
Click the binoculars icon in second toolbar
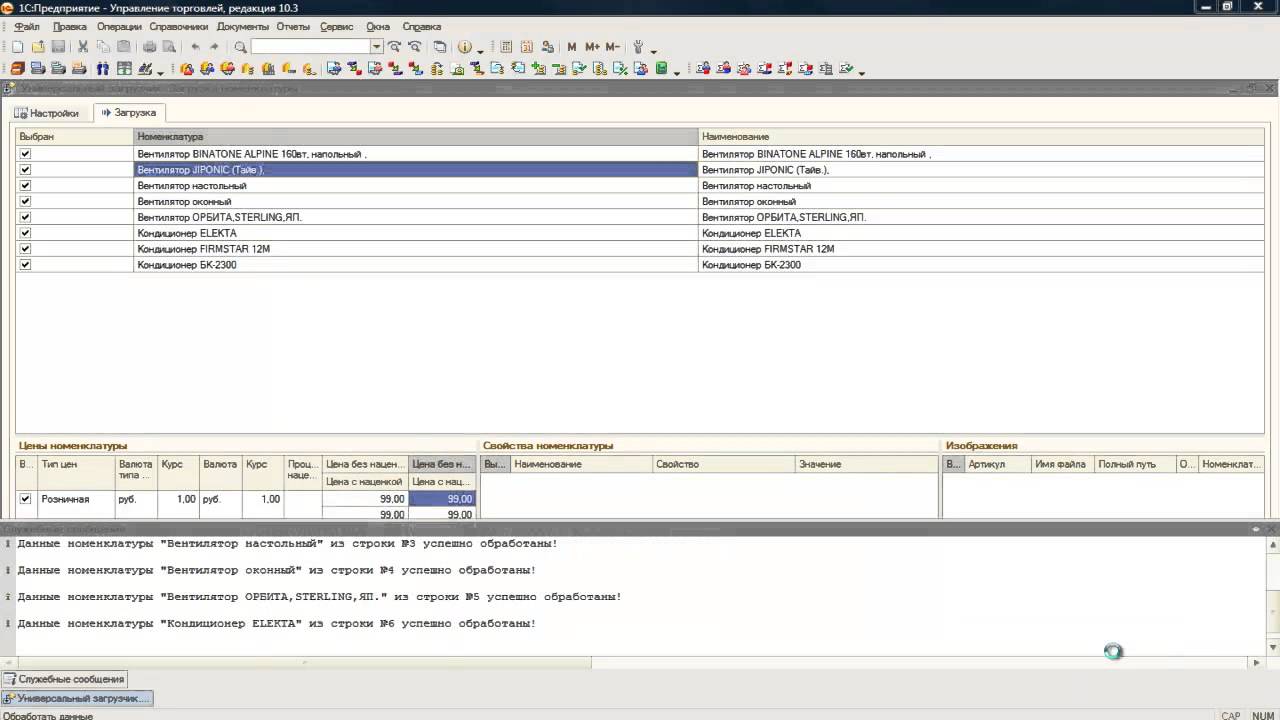pos(103,69)
